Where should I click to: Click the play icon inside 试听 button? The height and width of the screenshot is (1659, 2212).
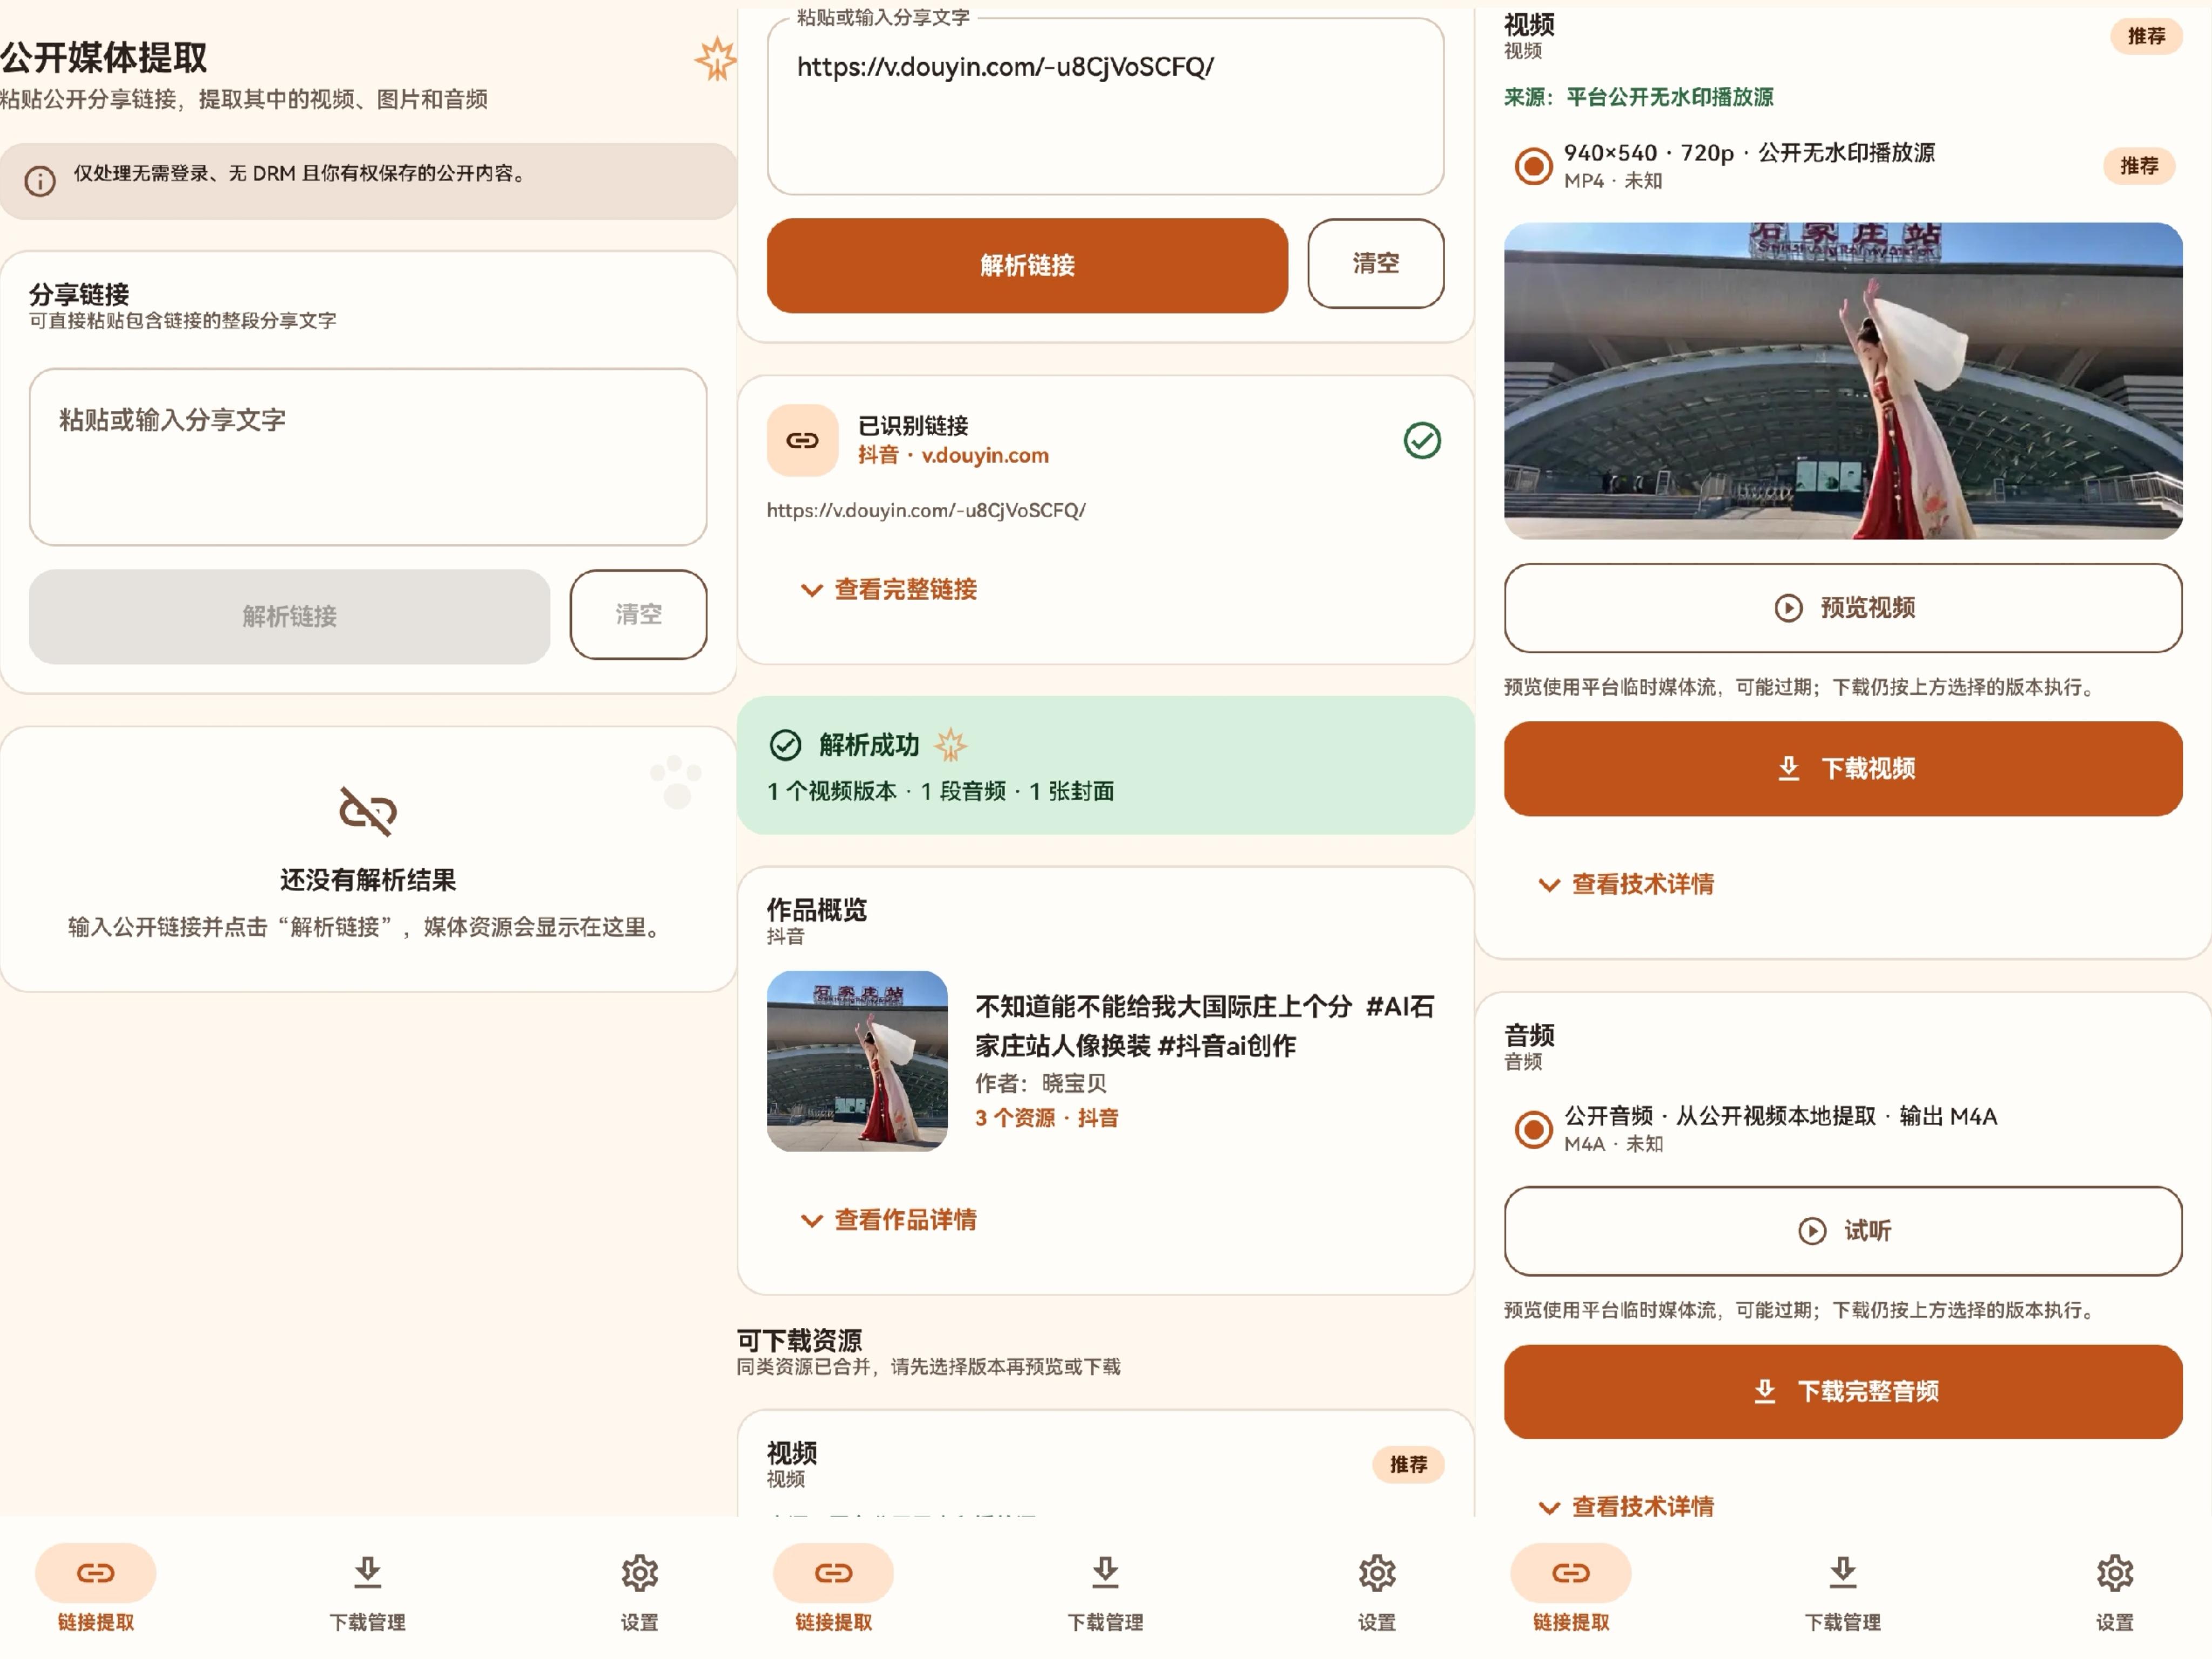click(1812, 1231)
